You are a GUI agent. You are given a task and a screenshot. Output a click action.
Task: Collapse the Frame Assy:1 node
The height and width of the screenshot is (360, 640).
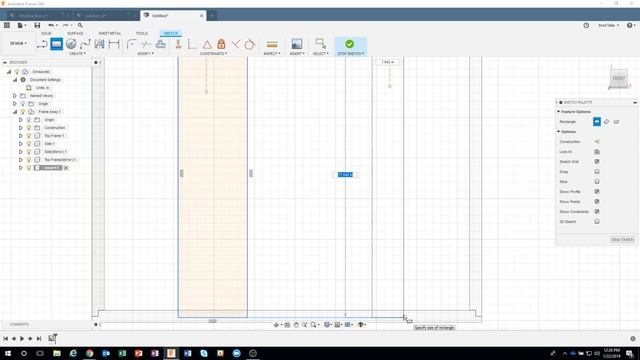[x=15, y=111]
